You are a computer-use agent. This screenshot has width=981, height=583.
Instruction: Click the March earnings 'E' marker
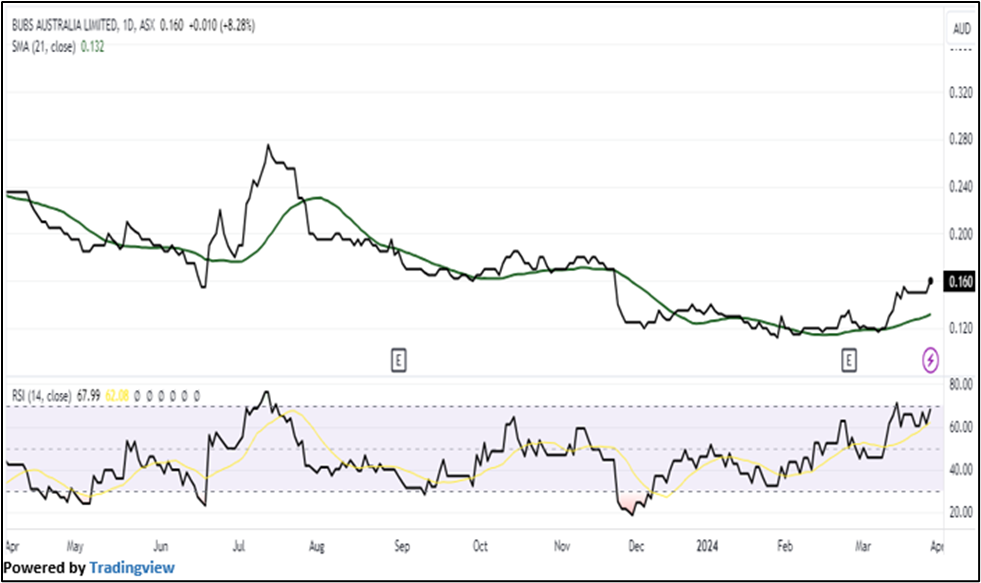(x=848, y=360)
